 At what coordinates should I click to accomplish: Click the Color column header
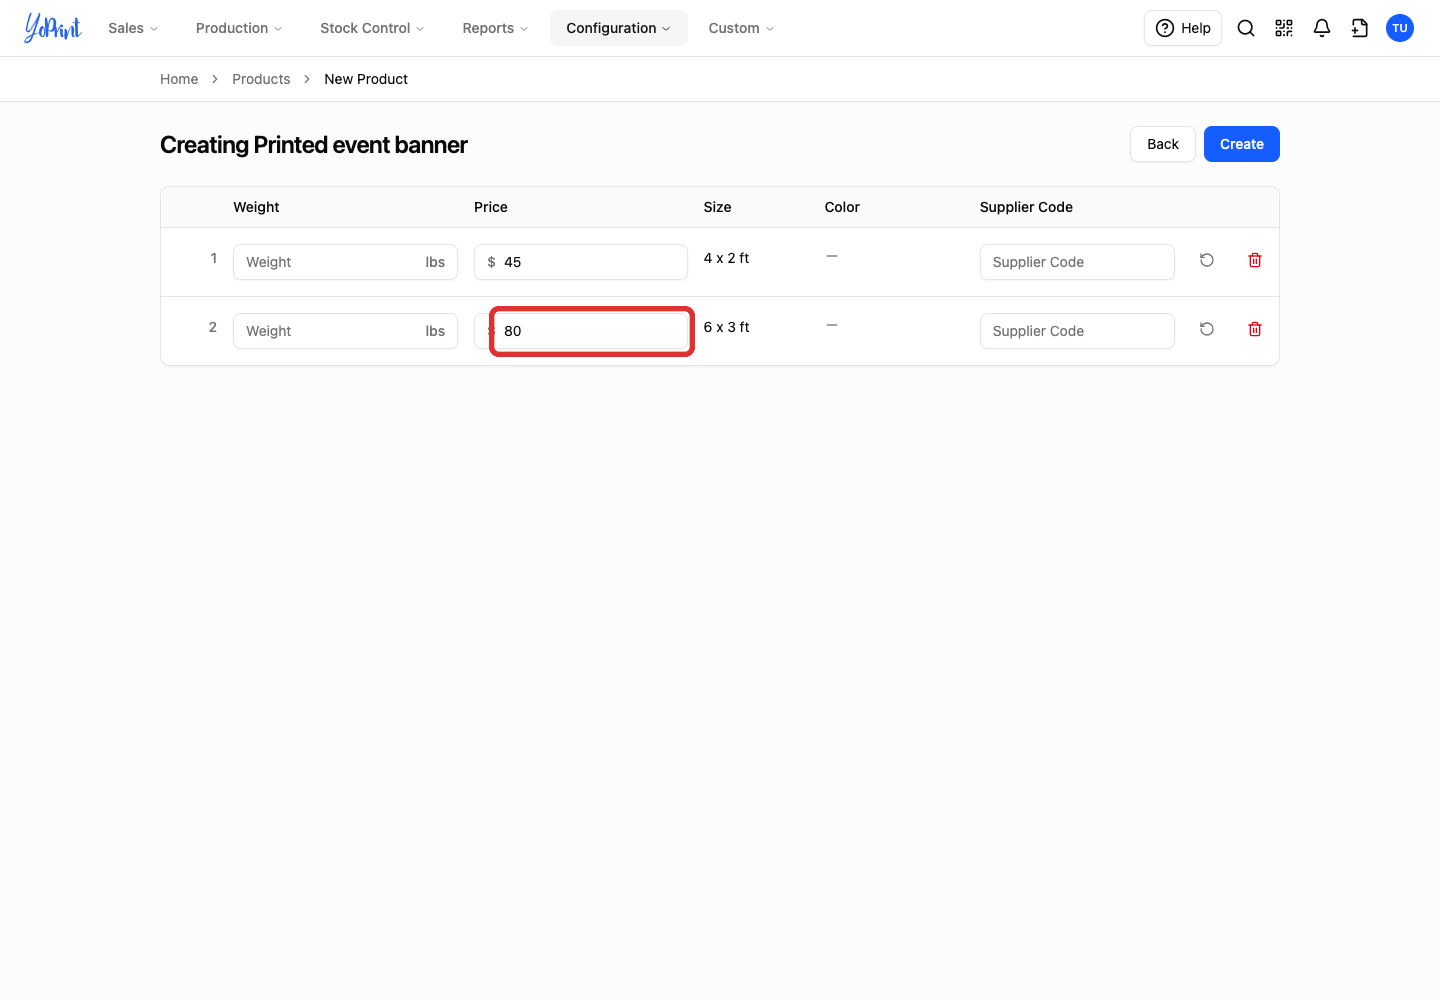[x=842, y=207]
